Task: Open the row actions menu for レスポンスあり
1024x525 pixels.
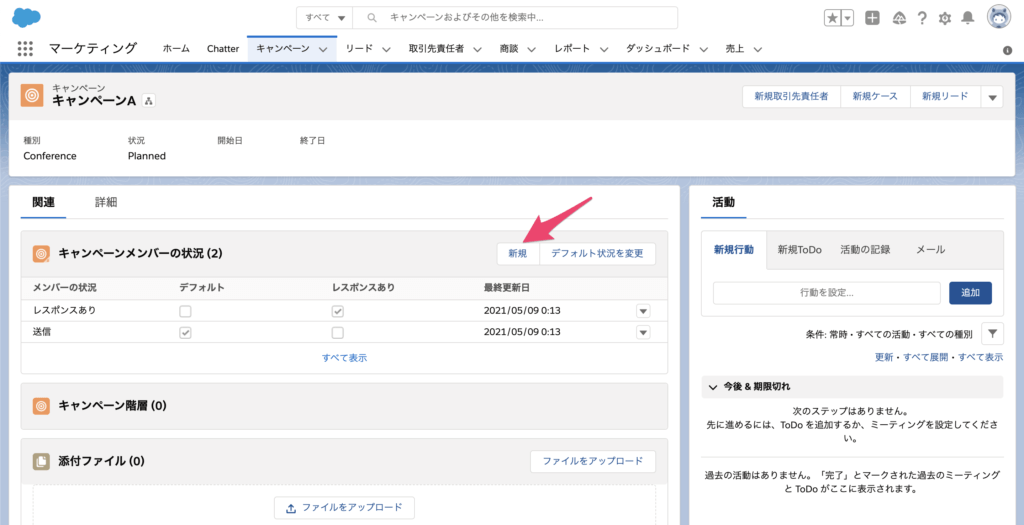Action: (x=643, y=311)
